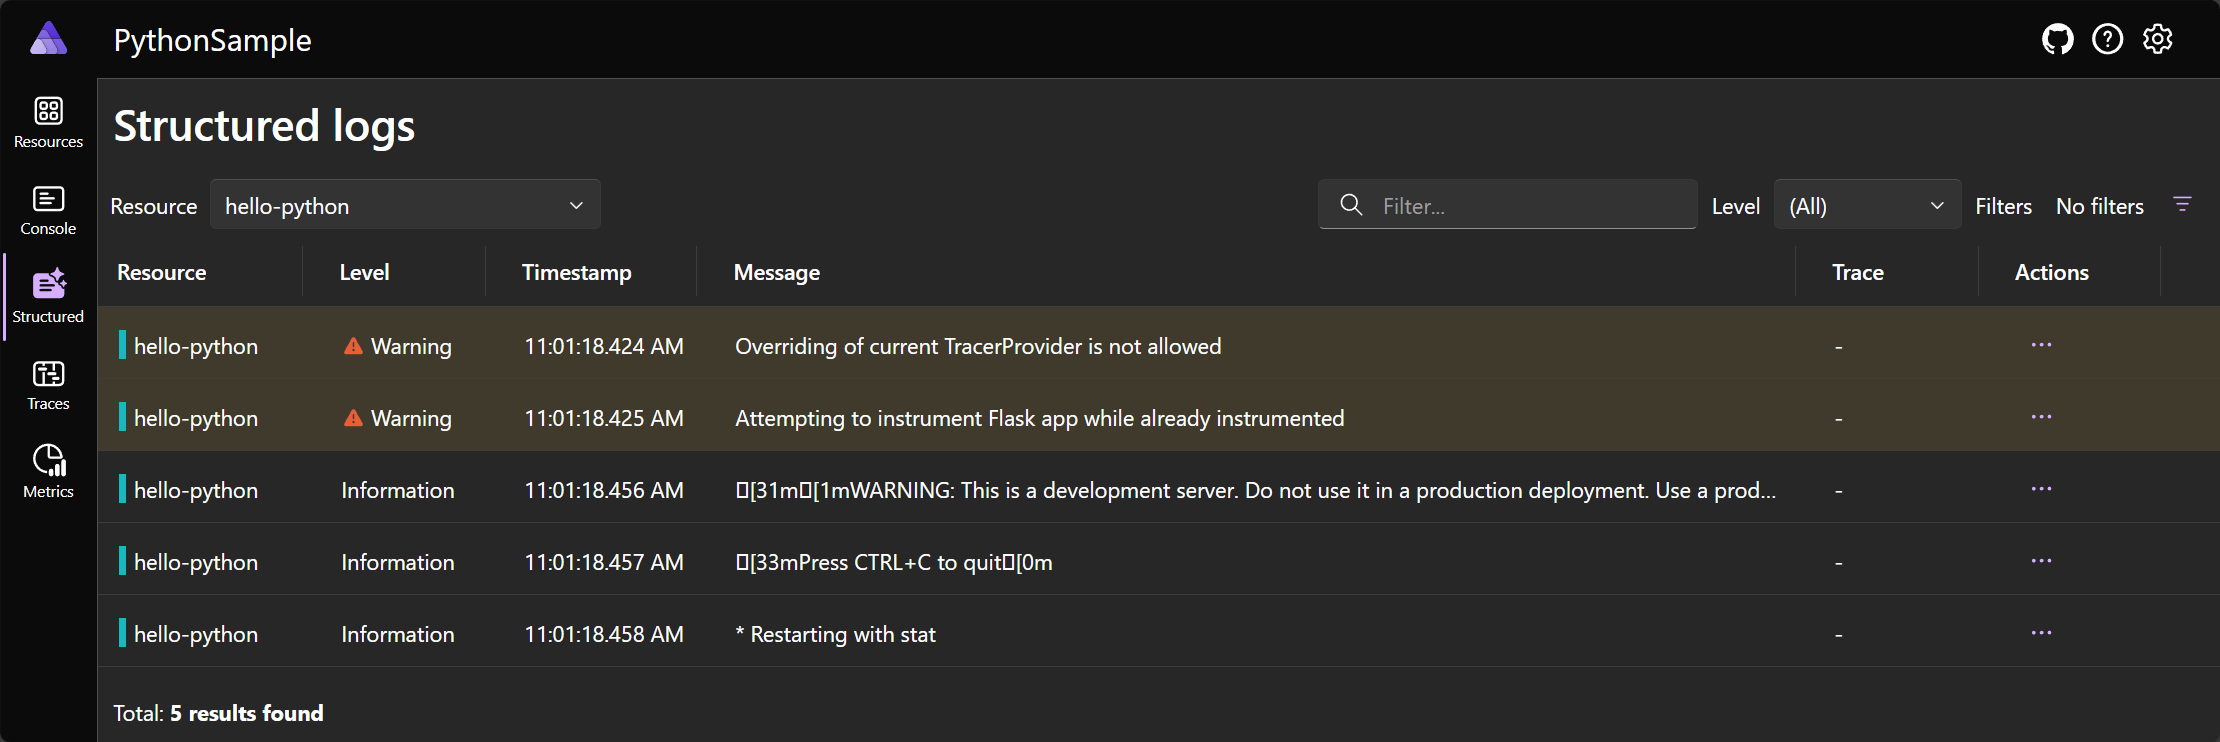Click the Message column header
Screen dimensions: 2220x742
[x=777, y=272]
